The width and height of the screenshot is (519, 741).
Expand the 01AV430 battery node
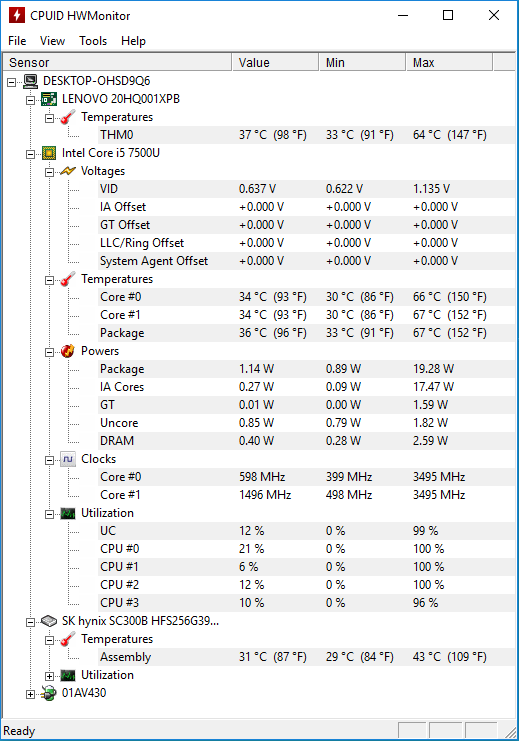pyautogui.click(x=30, y=694)
